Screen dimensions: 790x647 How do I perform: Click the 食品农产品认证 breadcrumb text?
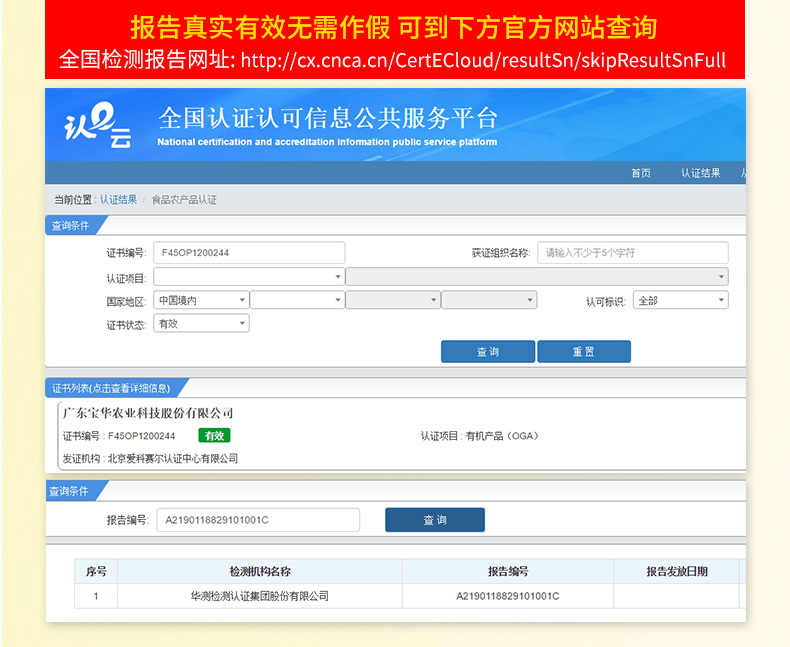[x=184, y=200]
